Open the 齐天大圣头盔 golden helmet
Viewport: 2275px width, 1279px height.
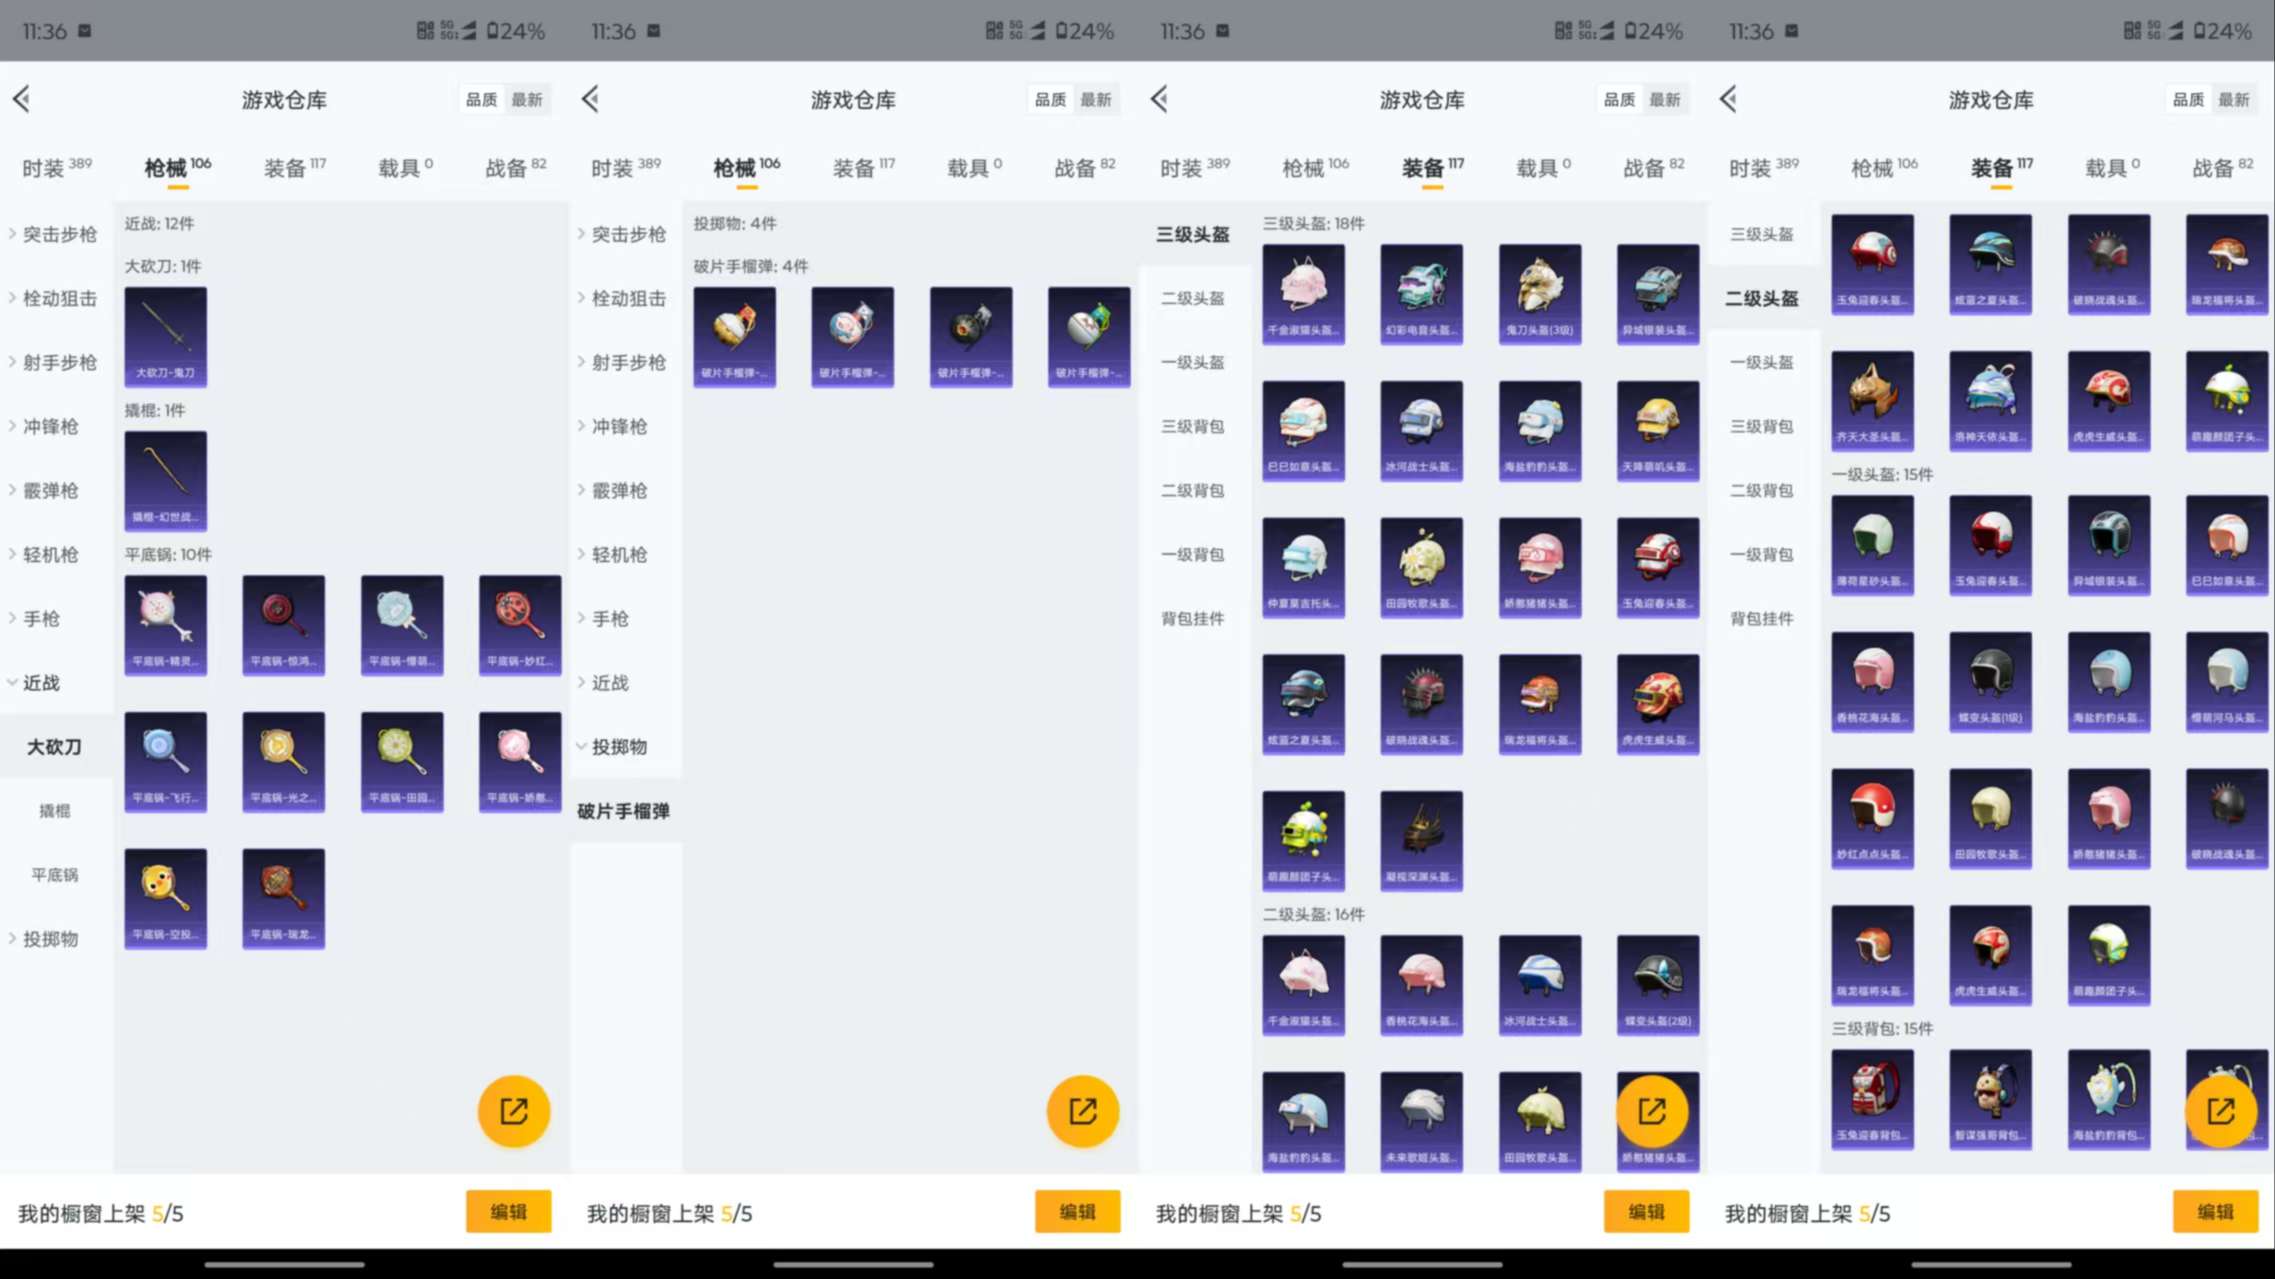1873,400
